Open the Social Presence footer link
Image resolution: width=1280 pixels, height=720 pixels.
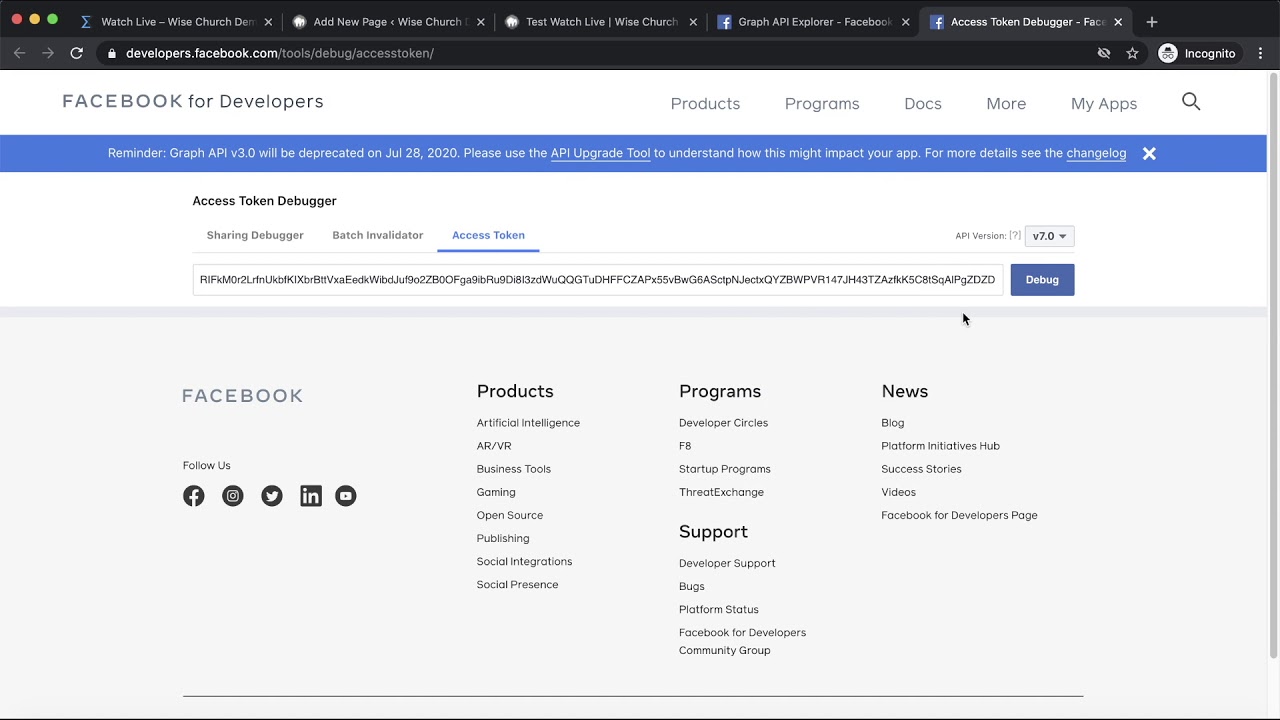tap(517, 584)
